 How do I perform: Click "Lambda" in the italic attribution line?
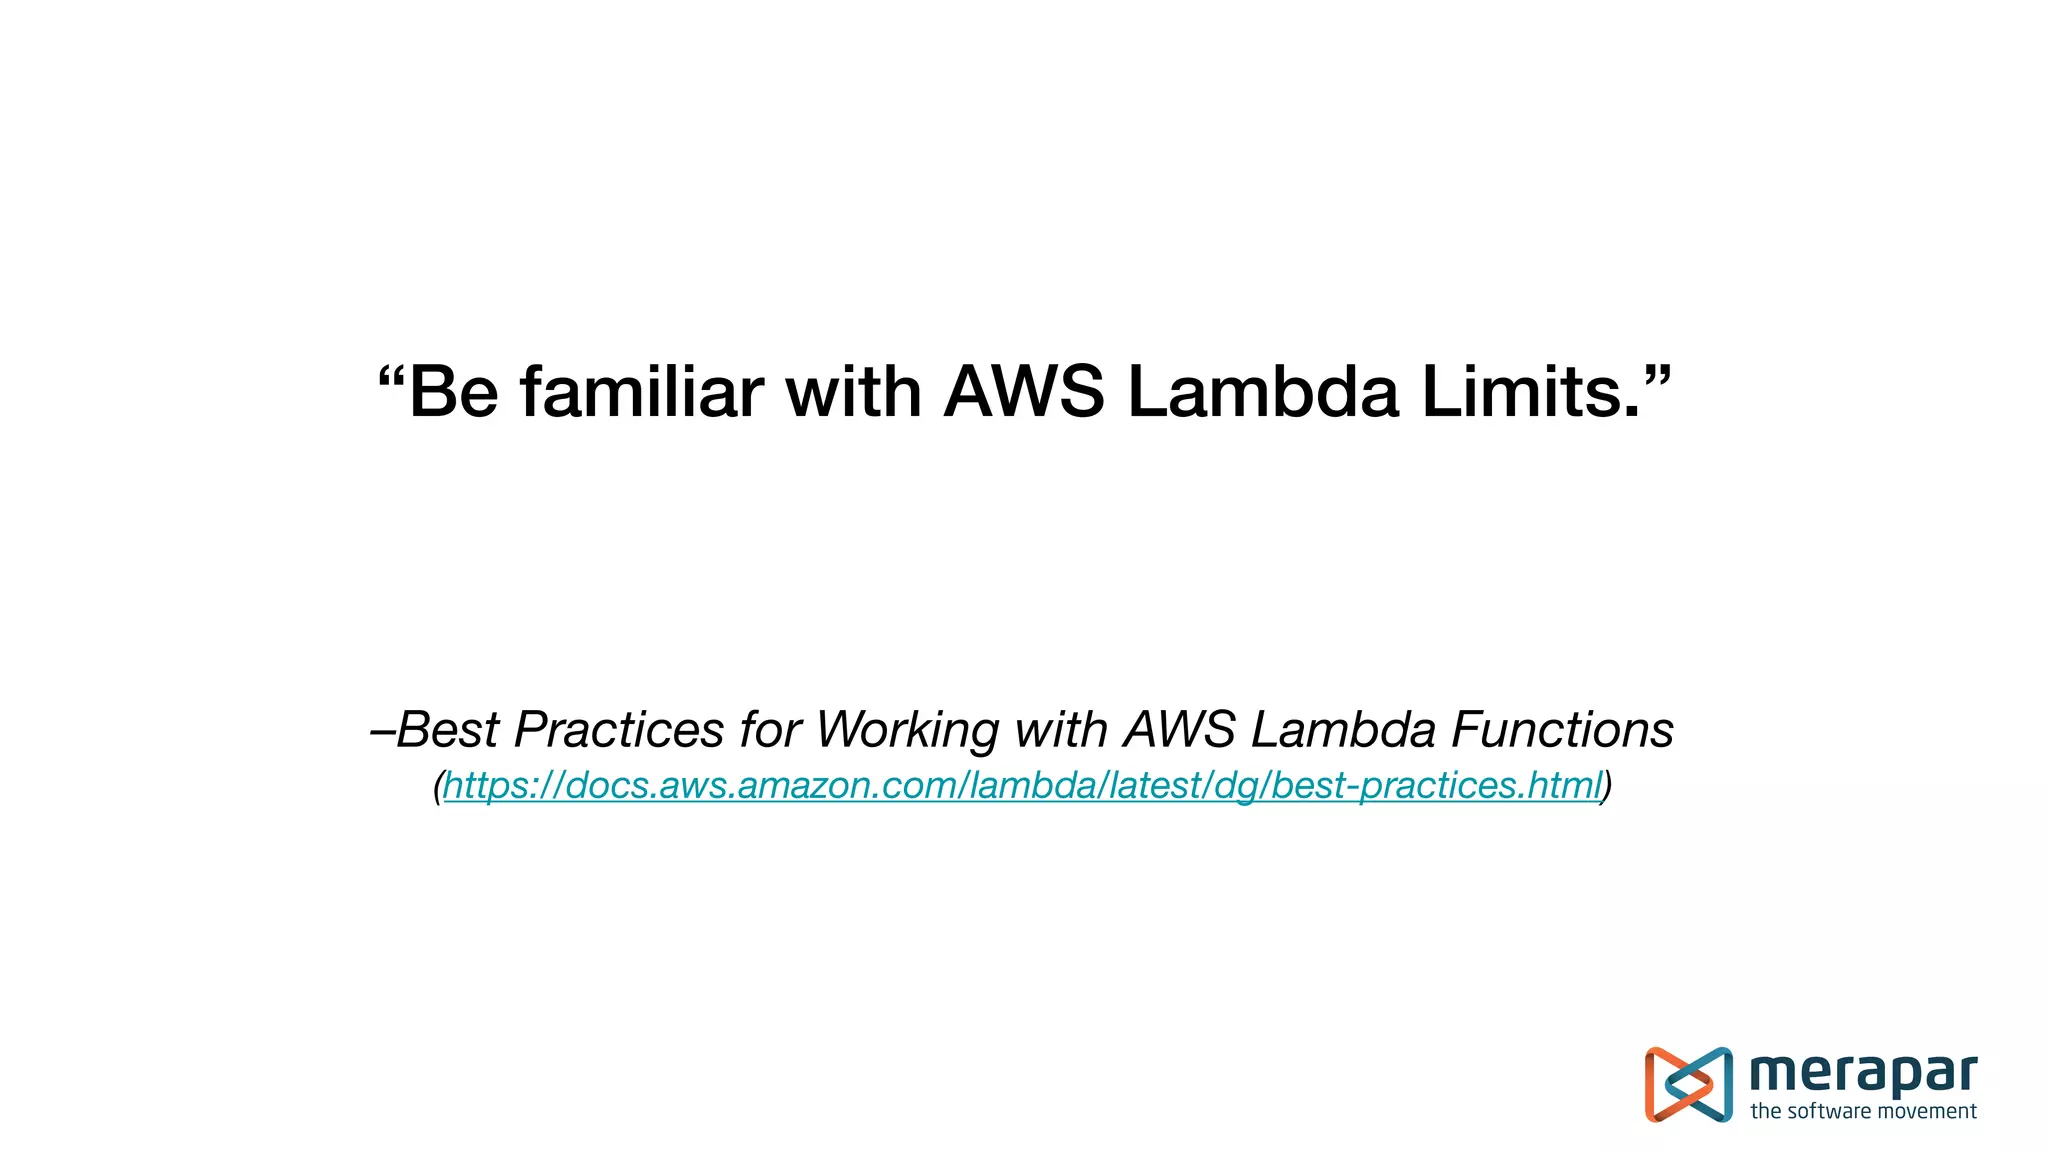[1343, 729]
